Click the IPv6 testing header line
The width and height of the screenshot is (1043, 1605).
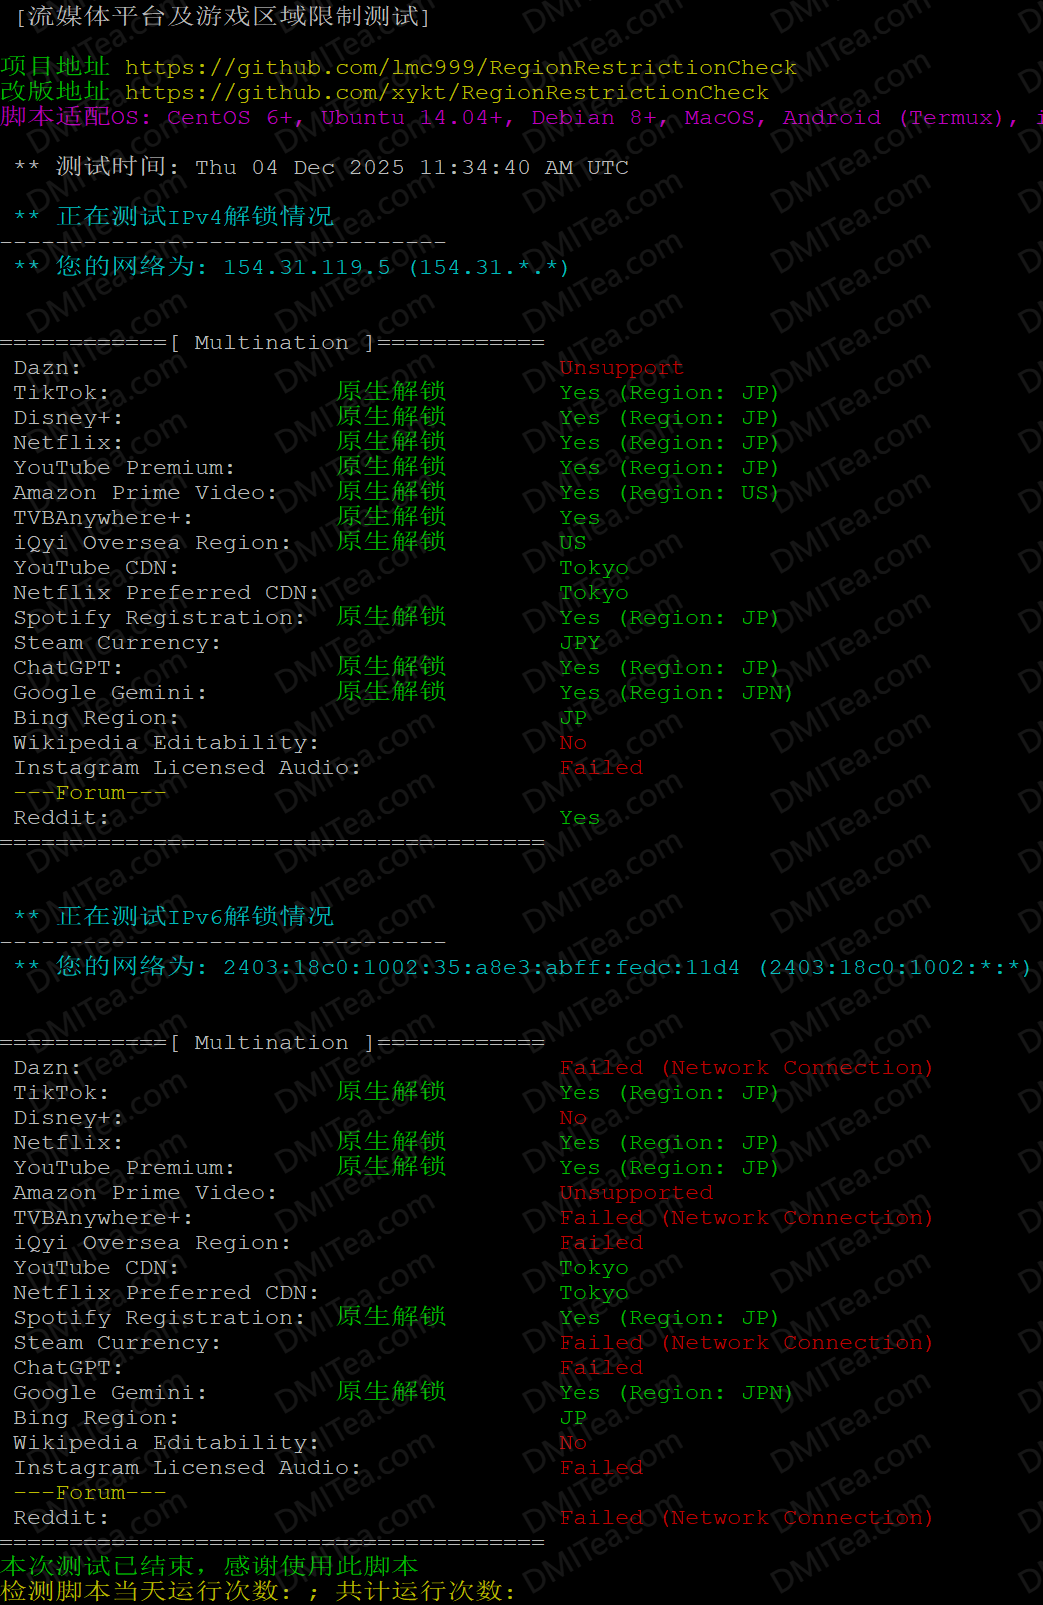coord(195,917)
